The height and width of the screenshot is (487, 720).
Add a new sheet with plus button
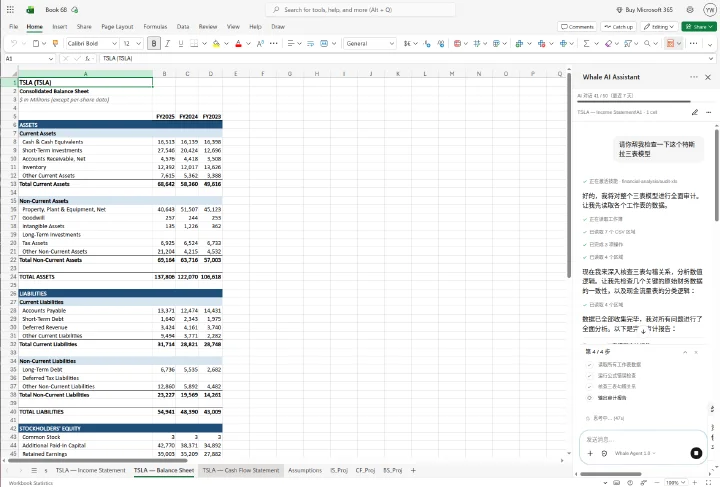tap(413, 470)
